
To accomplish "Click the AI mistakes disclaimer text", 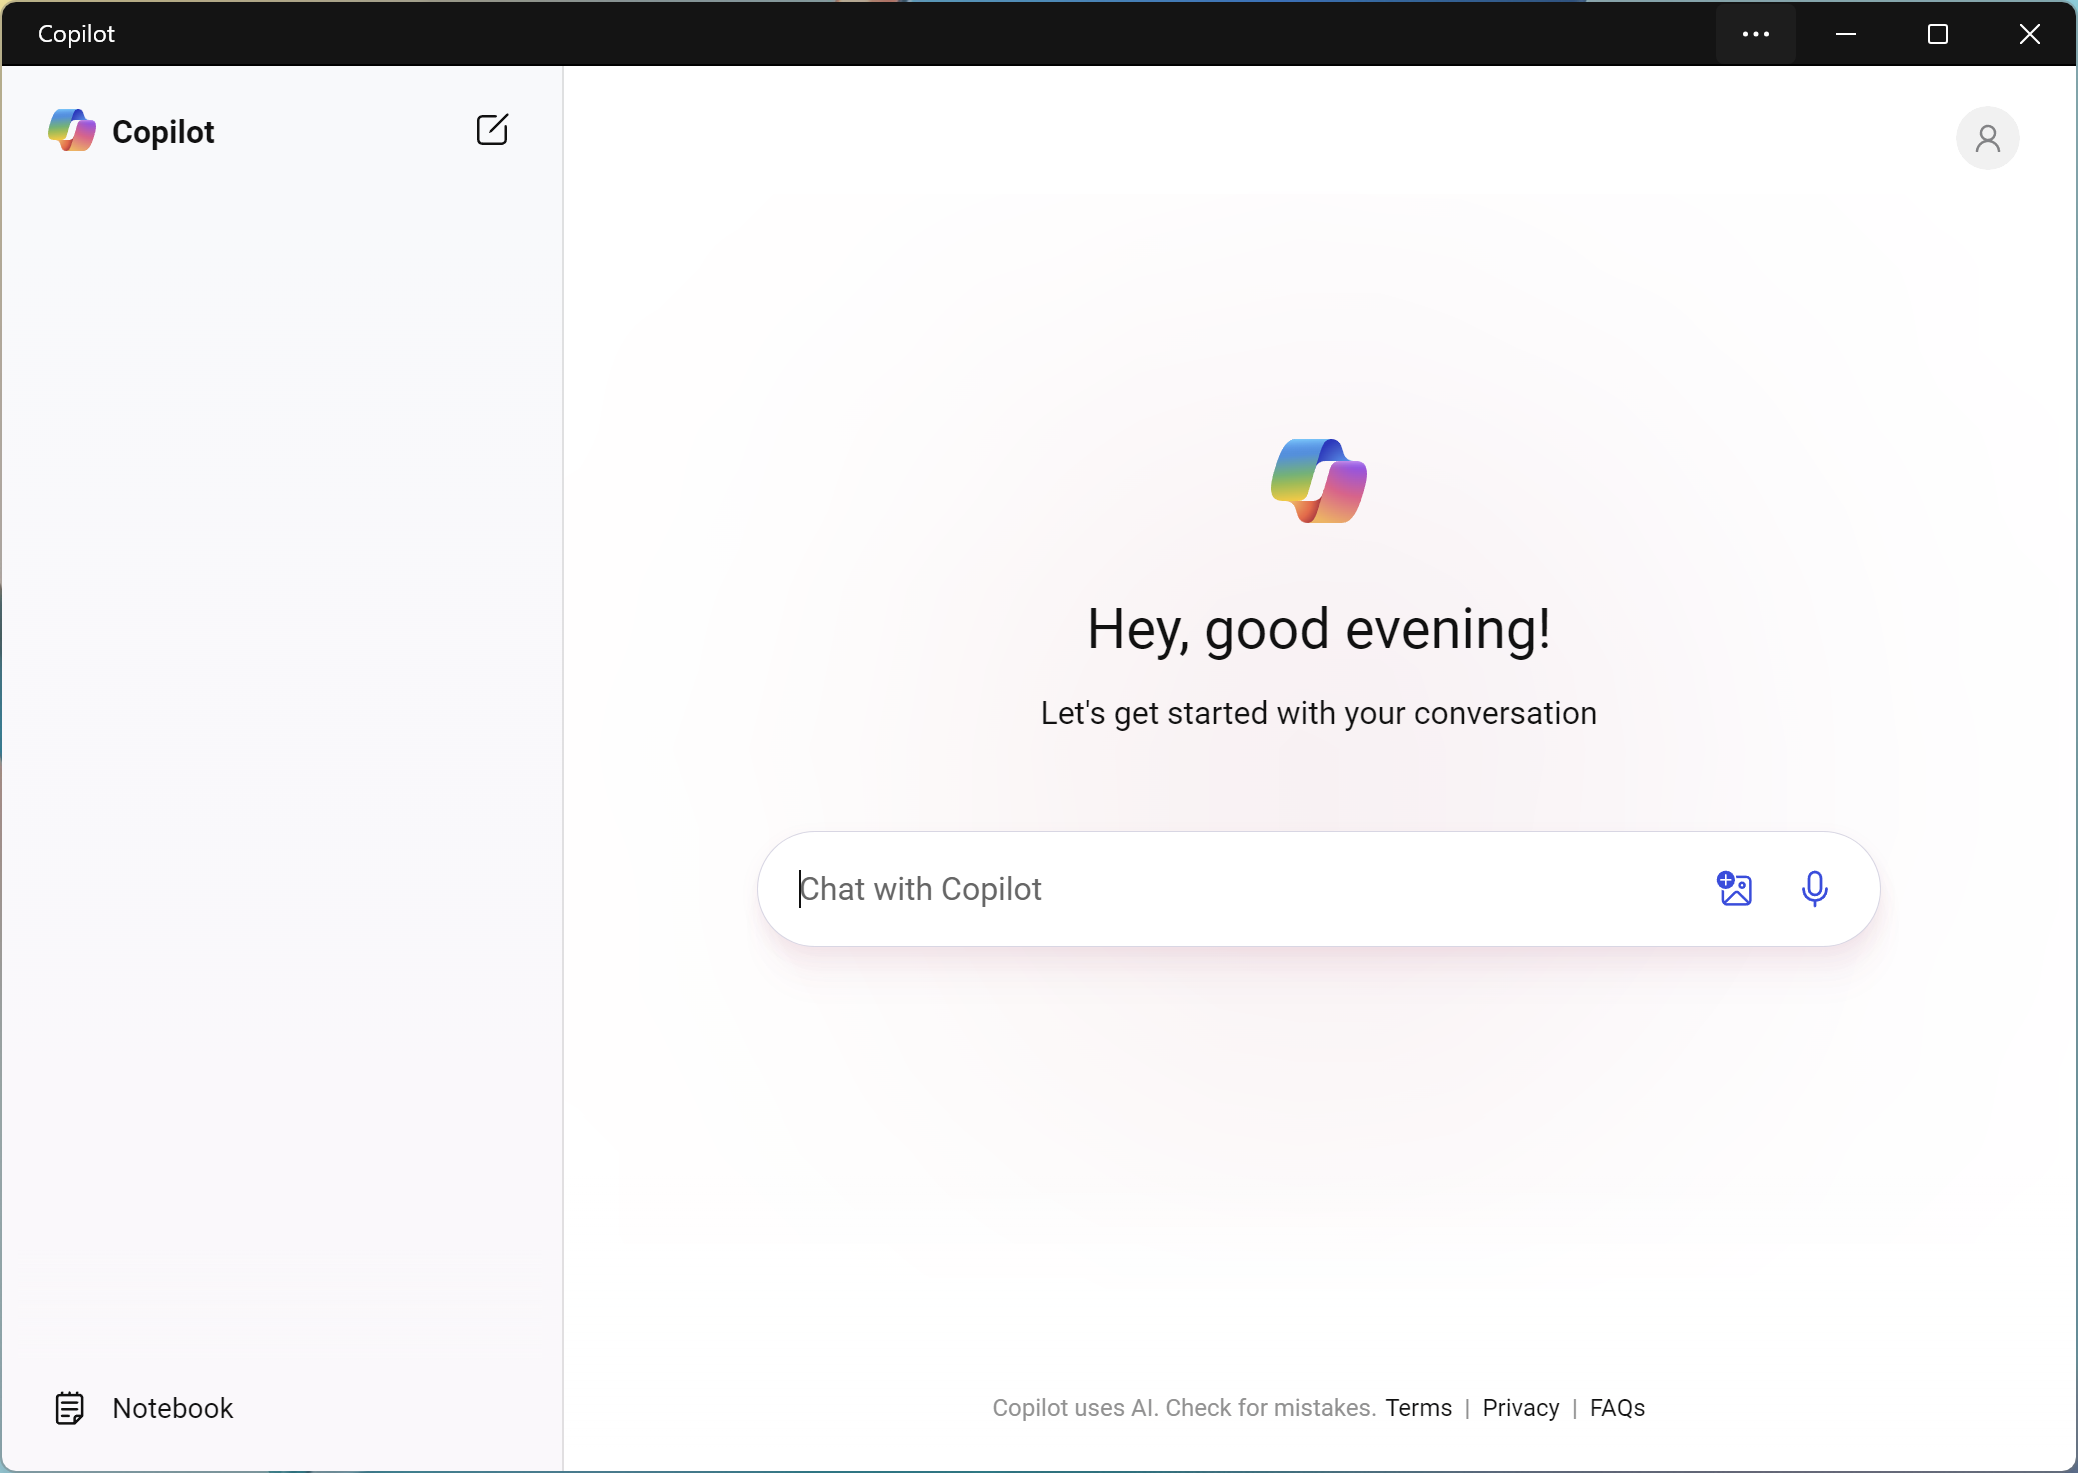I will coord(1183,1408).
